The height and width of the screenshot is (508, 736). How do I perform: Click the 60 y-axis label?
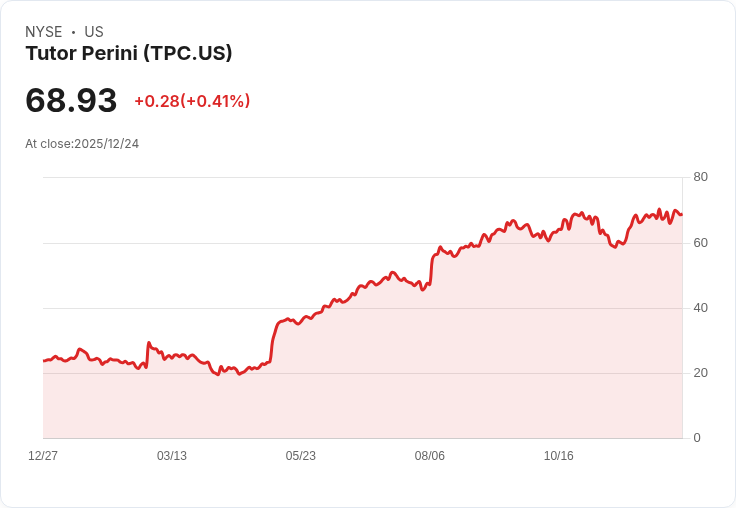700,243
